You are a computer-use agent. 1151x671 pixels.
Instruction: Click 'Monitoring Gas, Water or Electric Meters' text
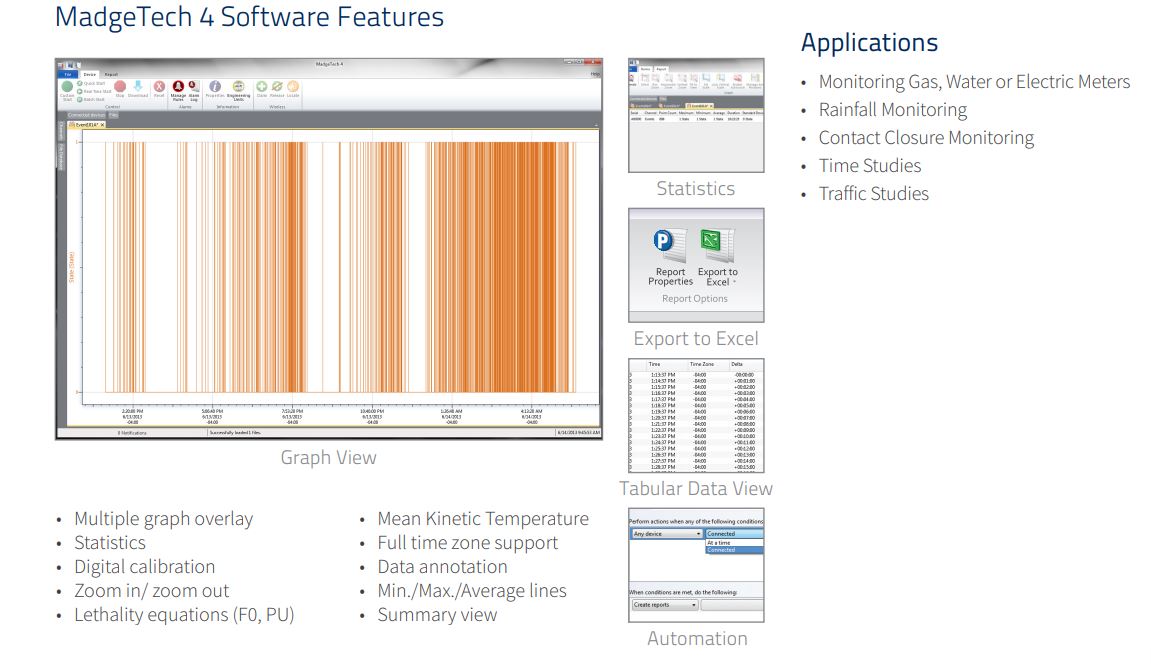click(x=974, y=81)
